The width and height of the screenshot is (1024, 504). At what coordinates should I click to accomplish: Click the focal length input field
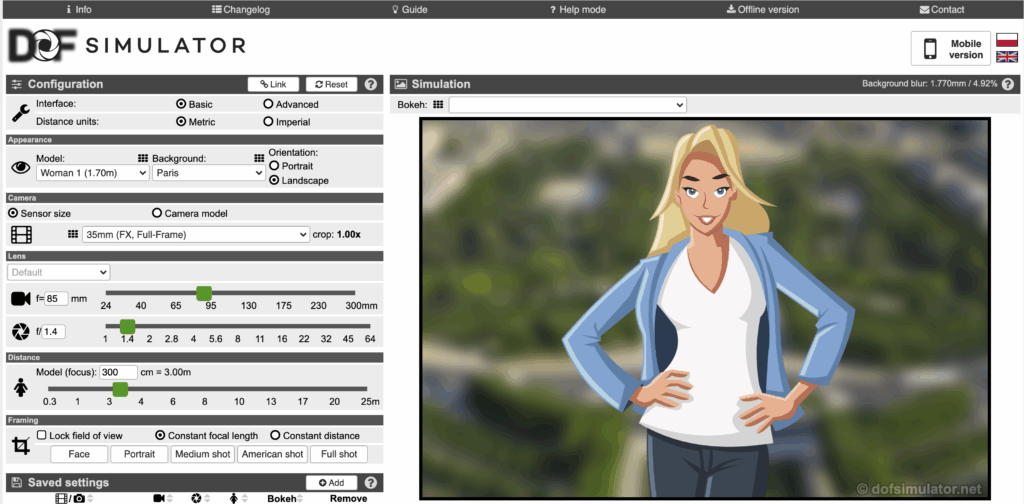tap(56, 299)
